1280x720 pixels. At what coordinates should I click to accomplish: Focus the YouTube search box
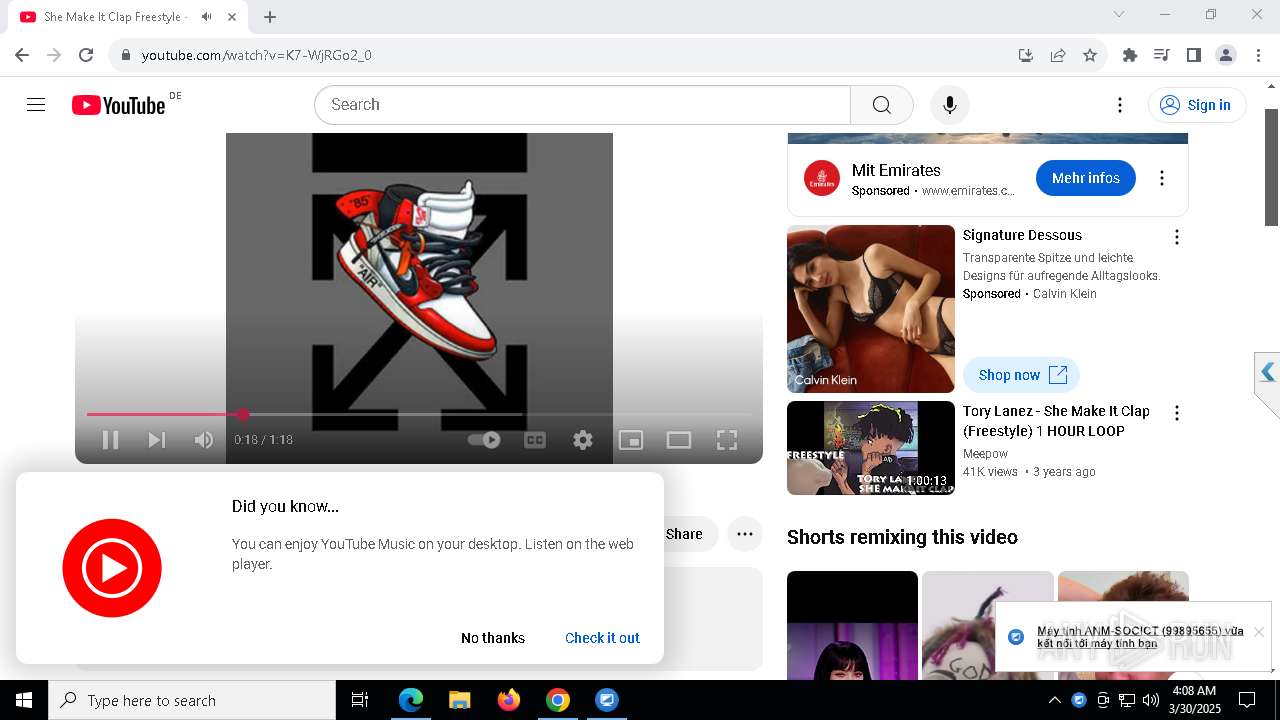point(582,105)
